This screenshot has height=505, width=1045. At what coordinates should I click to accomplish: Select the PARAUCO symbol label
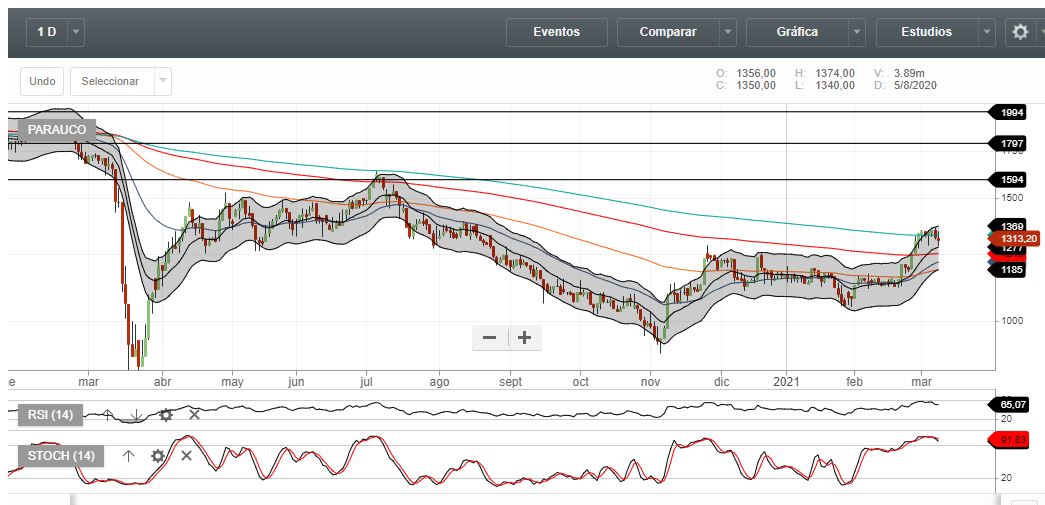(57, 130)
